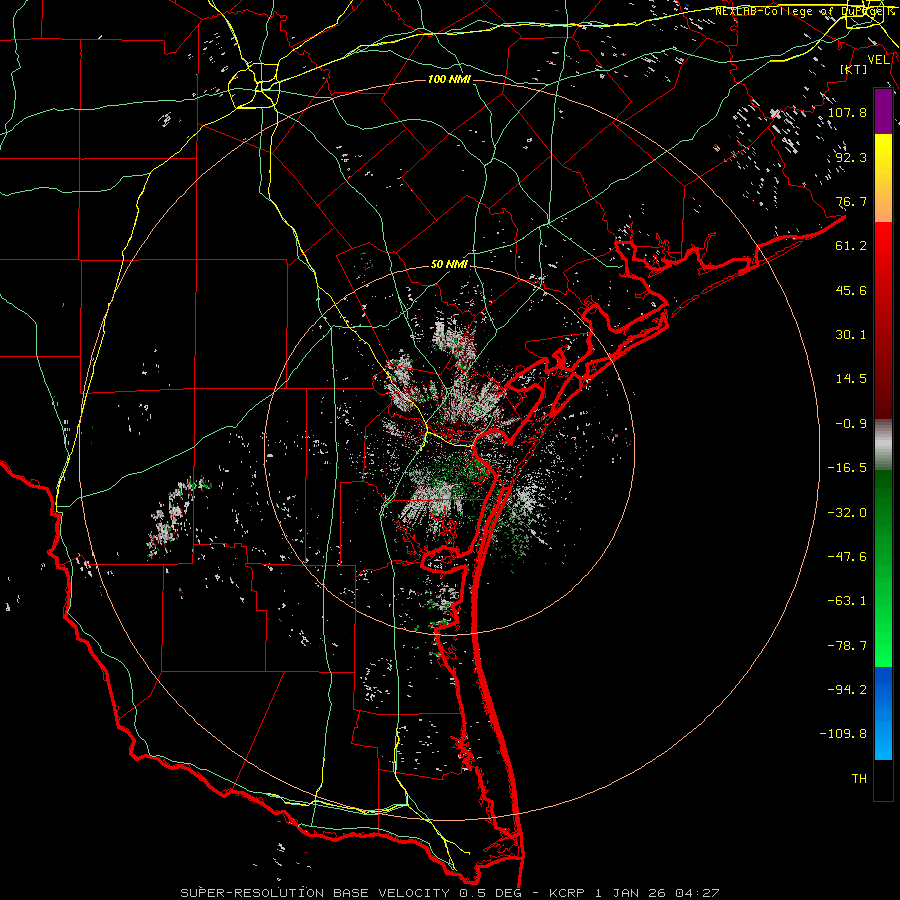The width and height of the screenshot is (900, 900).
Task: Pick the green segment of the velocity bar
Action: 883,568
